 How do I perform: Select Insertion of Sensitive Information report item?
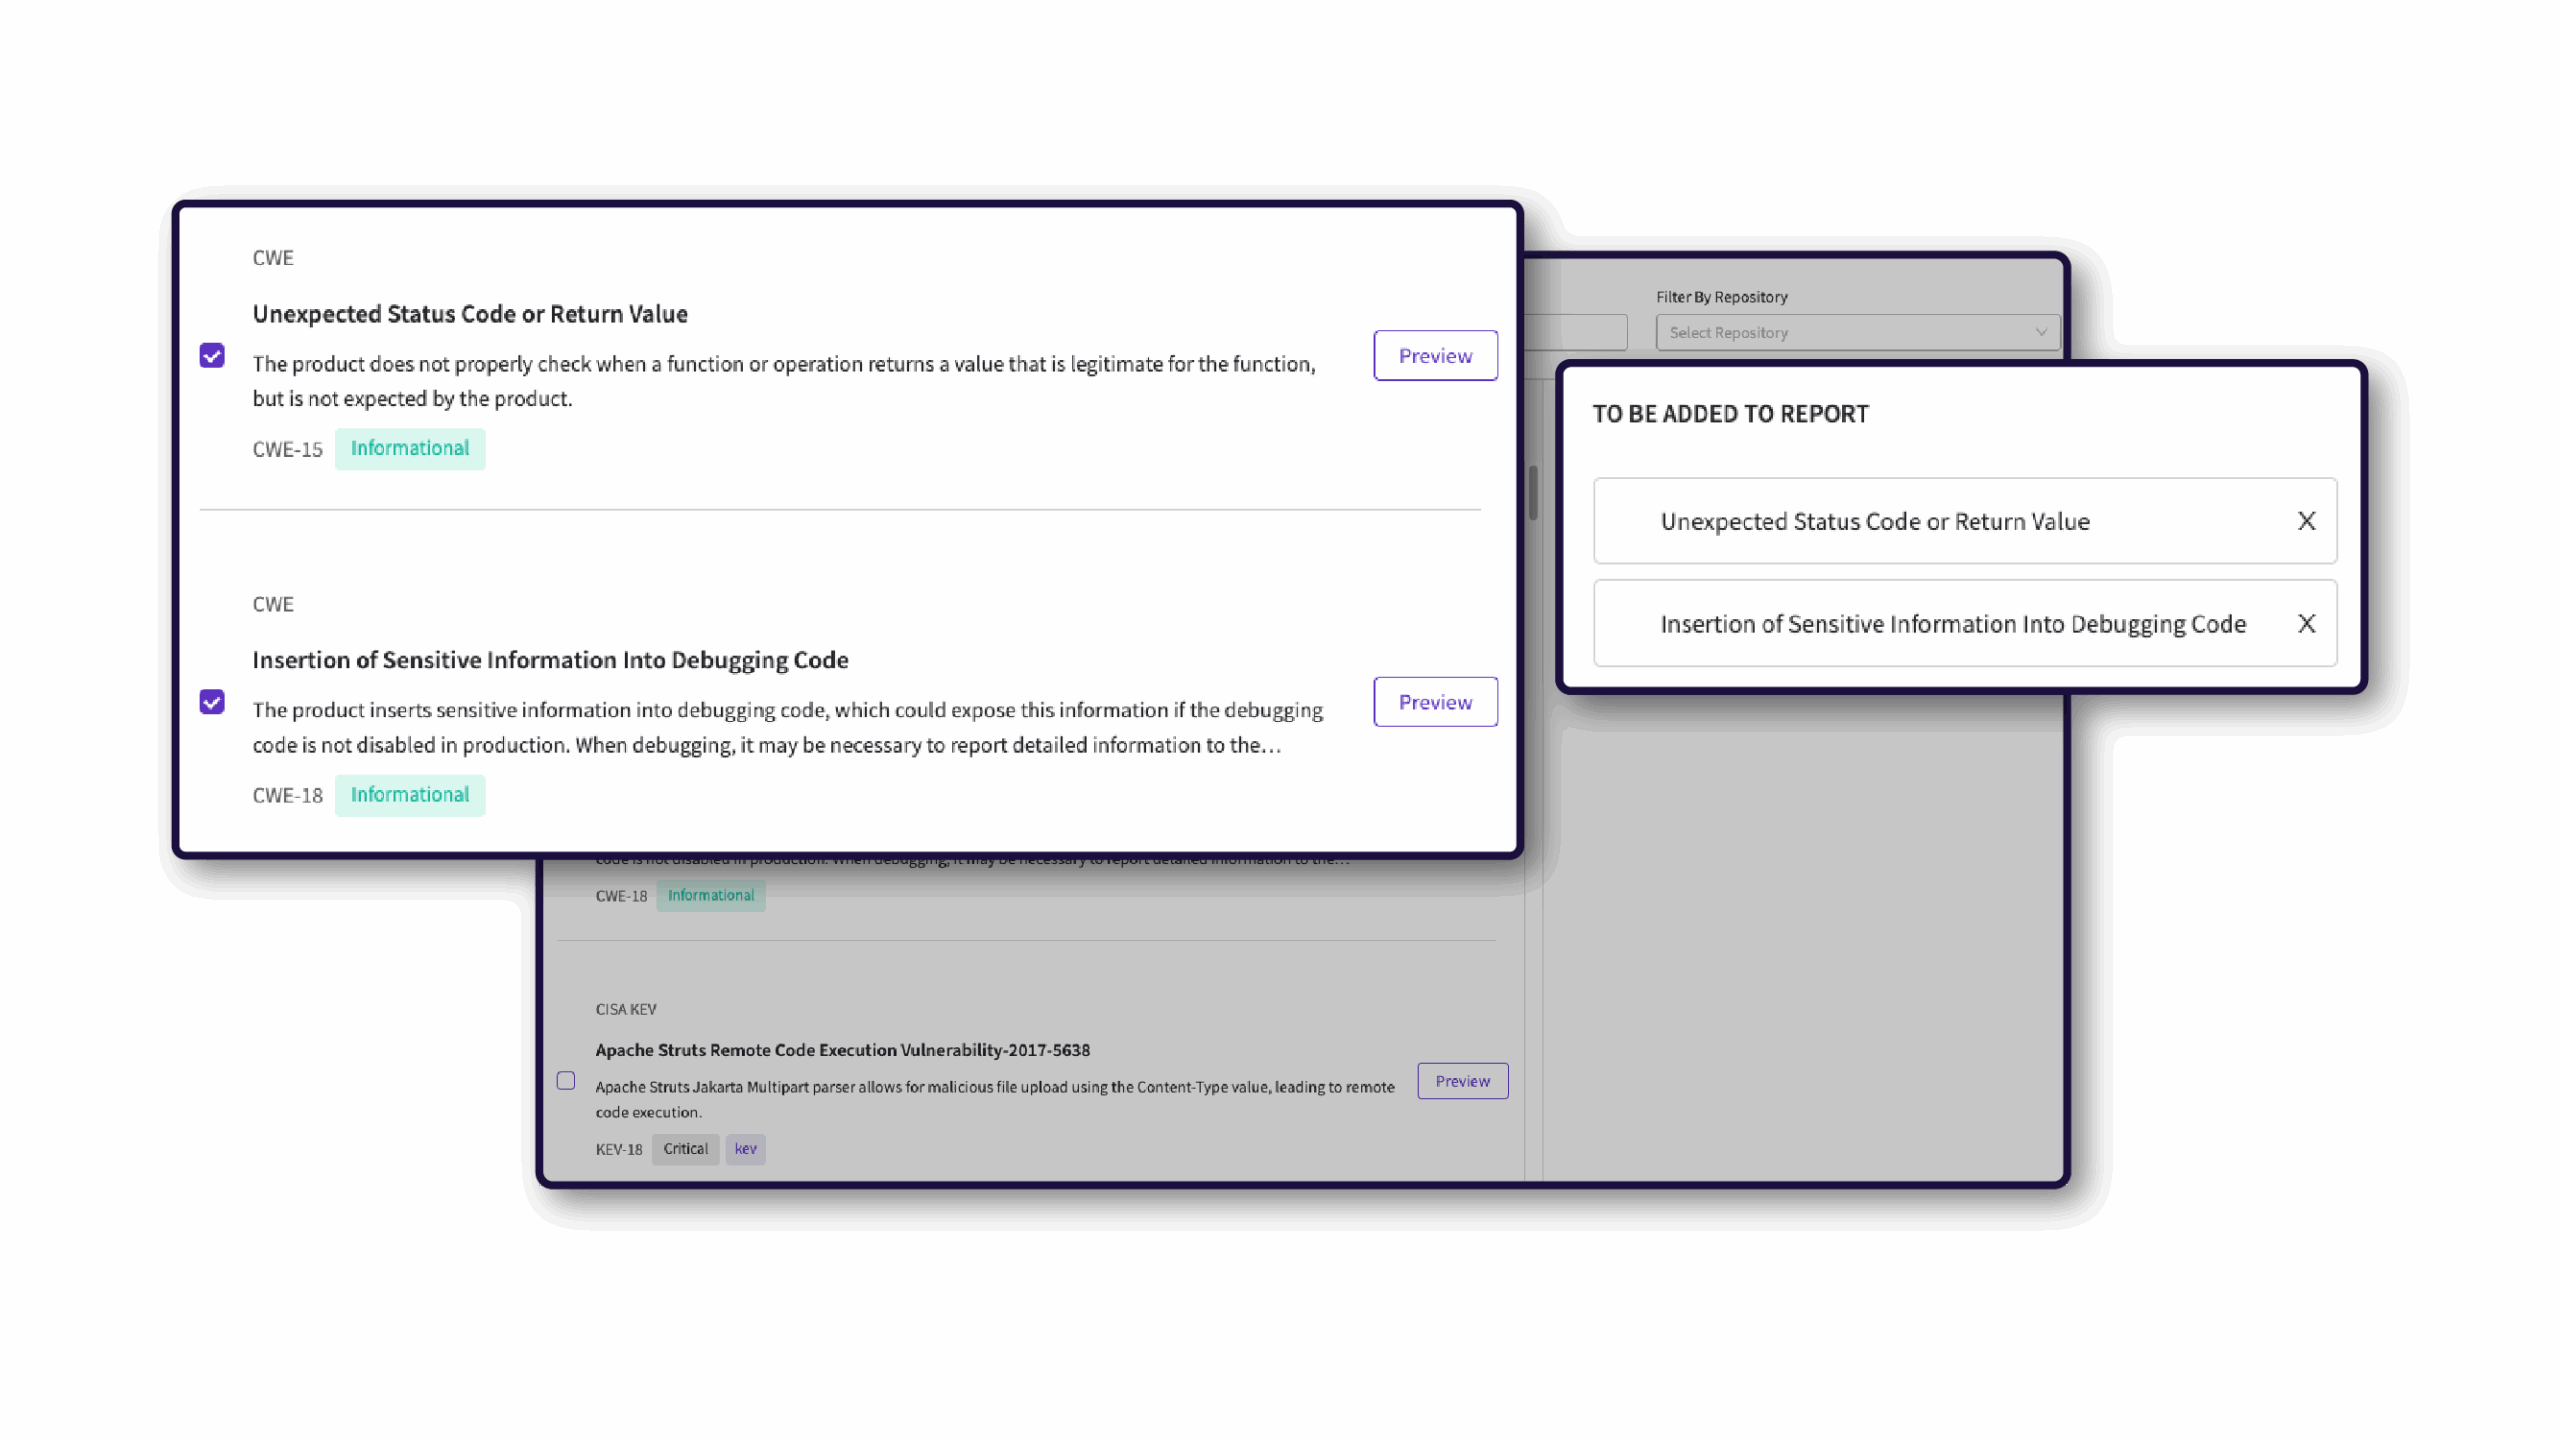pyautogui.click(x=1952, y=624)
